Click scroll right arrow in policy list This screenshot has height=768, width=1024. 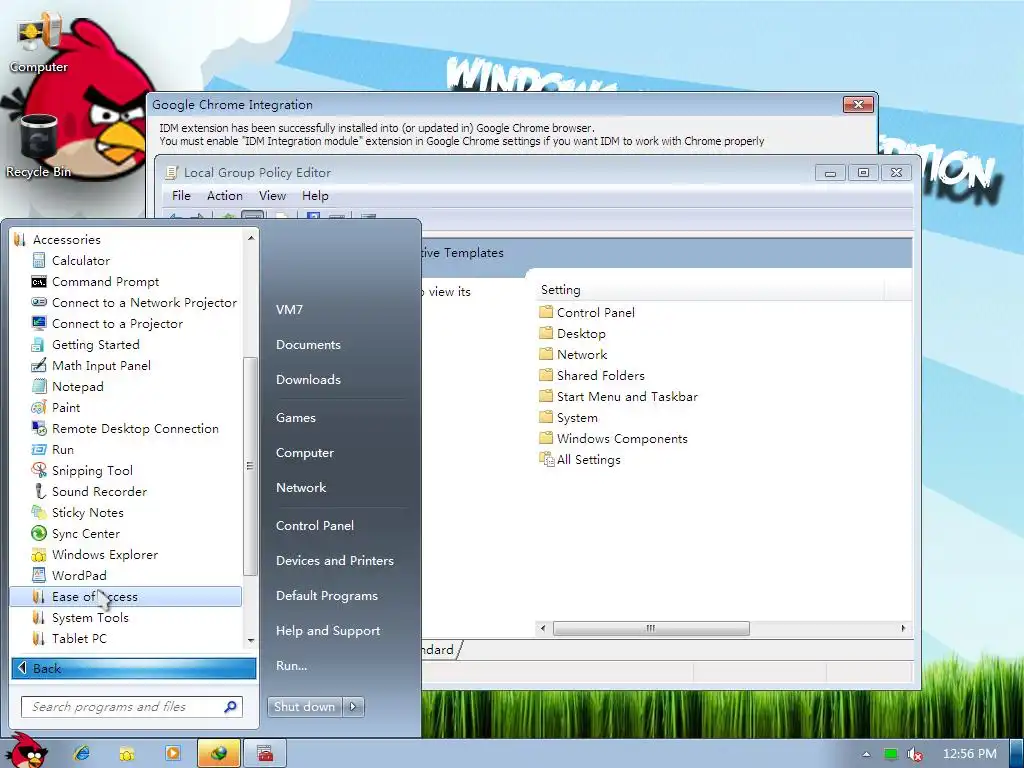[903, 628]
